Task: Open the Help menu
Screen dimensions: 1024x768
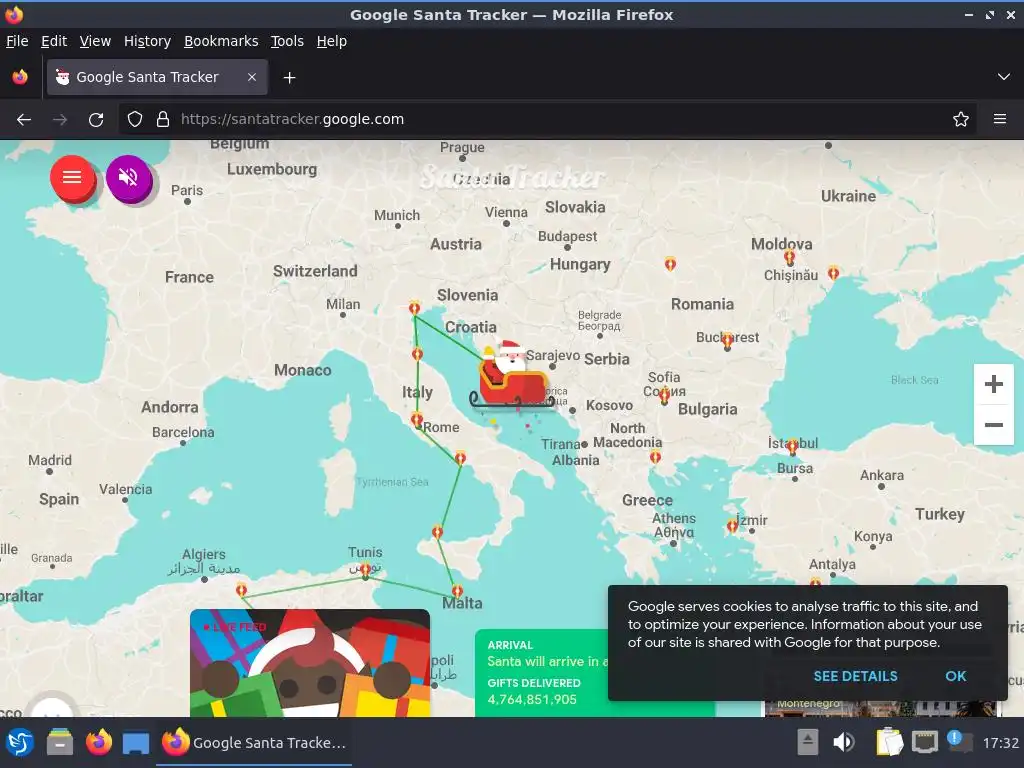Action: click(332, 41)
